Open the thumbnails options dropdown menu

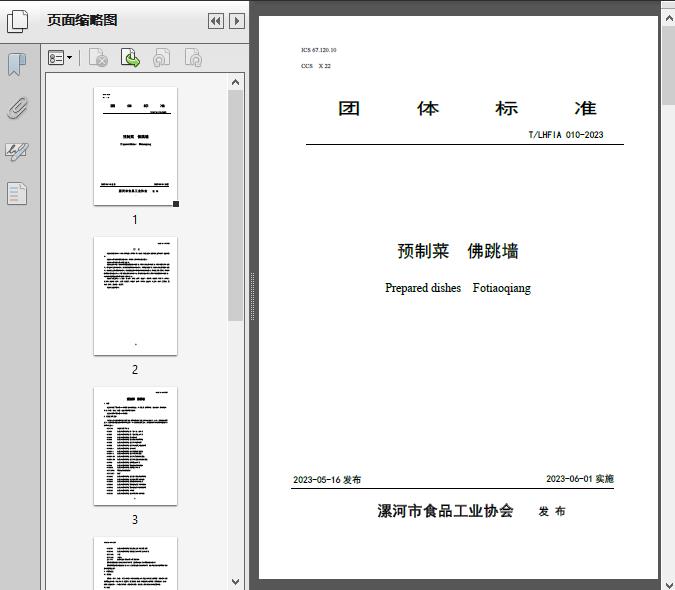pos(60,59)
